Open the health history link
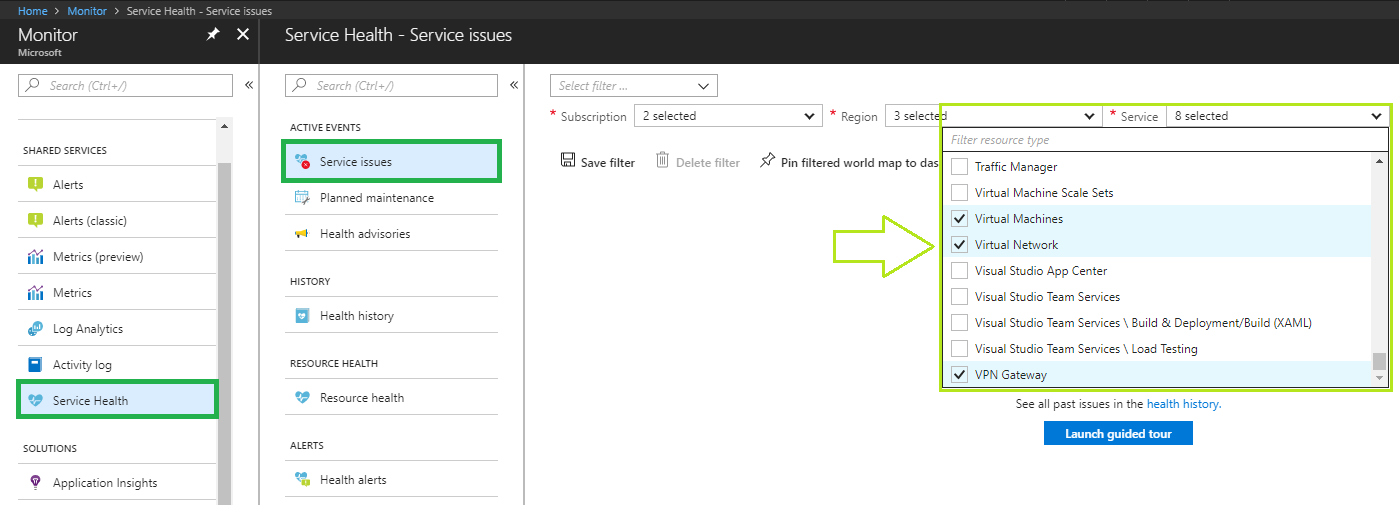The height and width of the screenshot is (505, 1399). pyautogui.click(x=1183, y=405)
